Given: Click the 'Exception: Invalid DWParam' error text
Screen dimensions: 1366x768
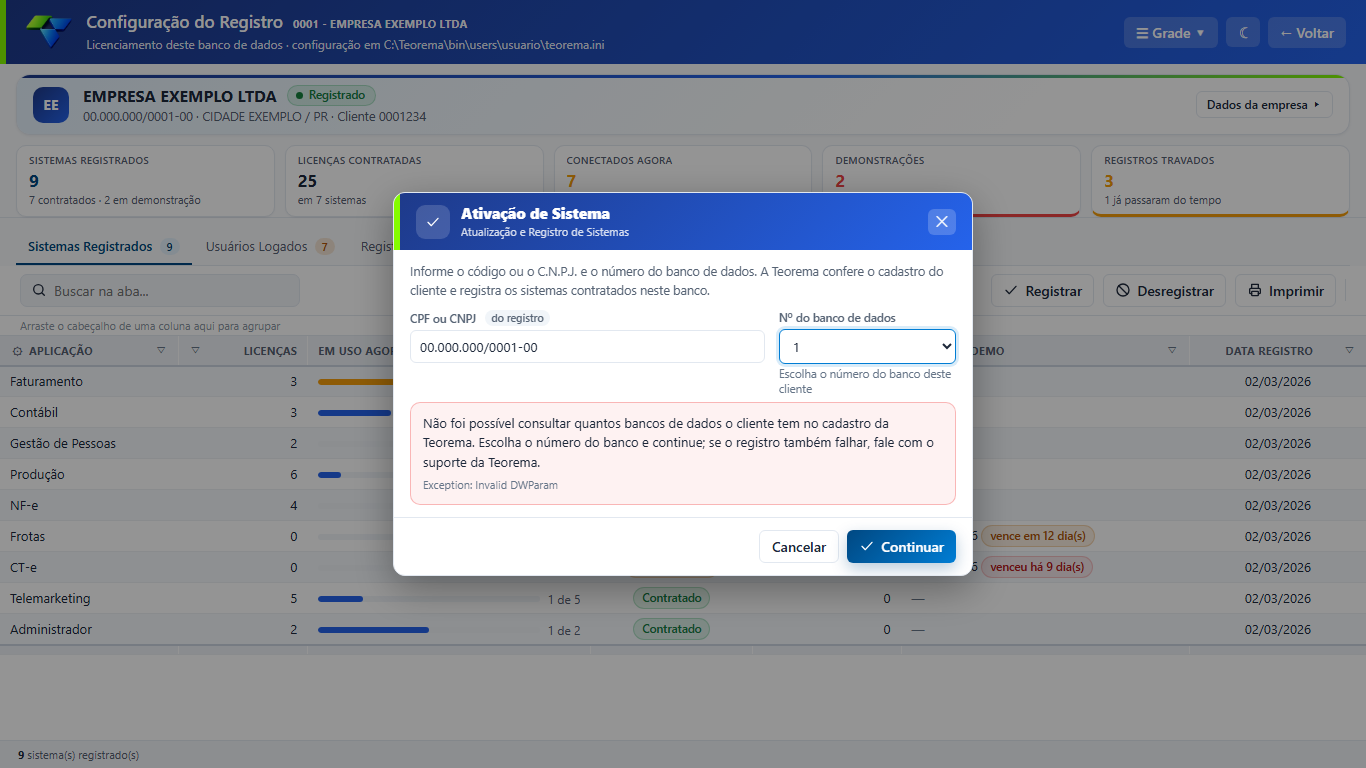Looking at the screenshot, I should [490, 485].
